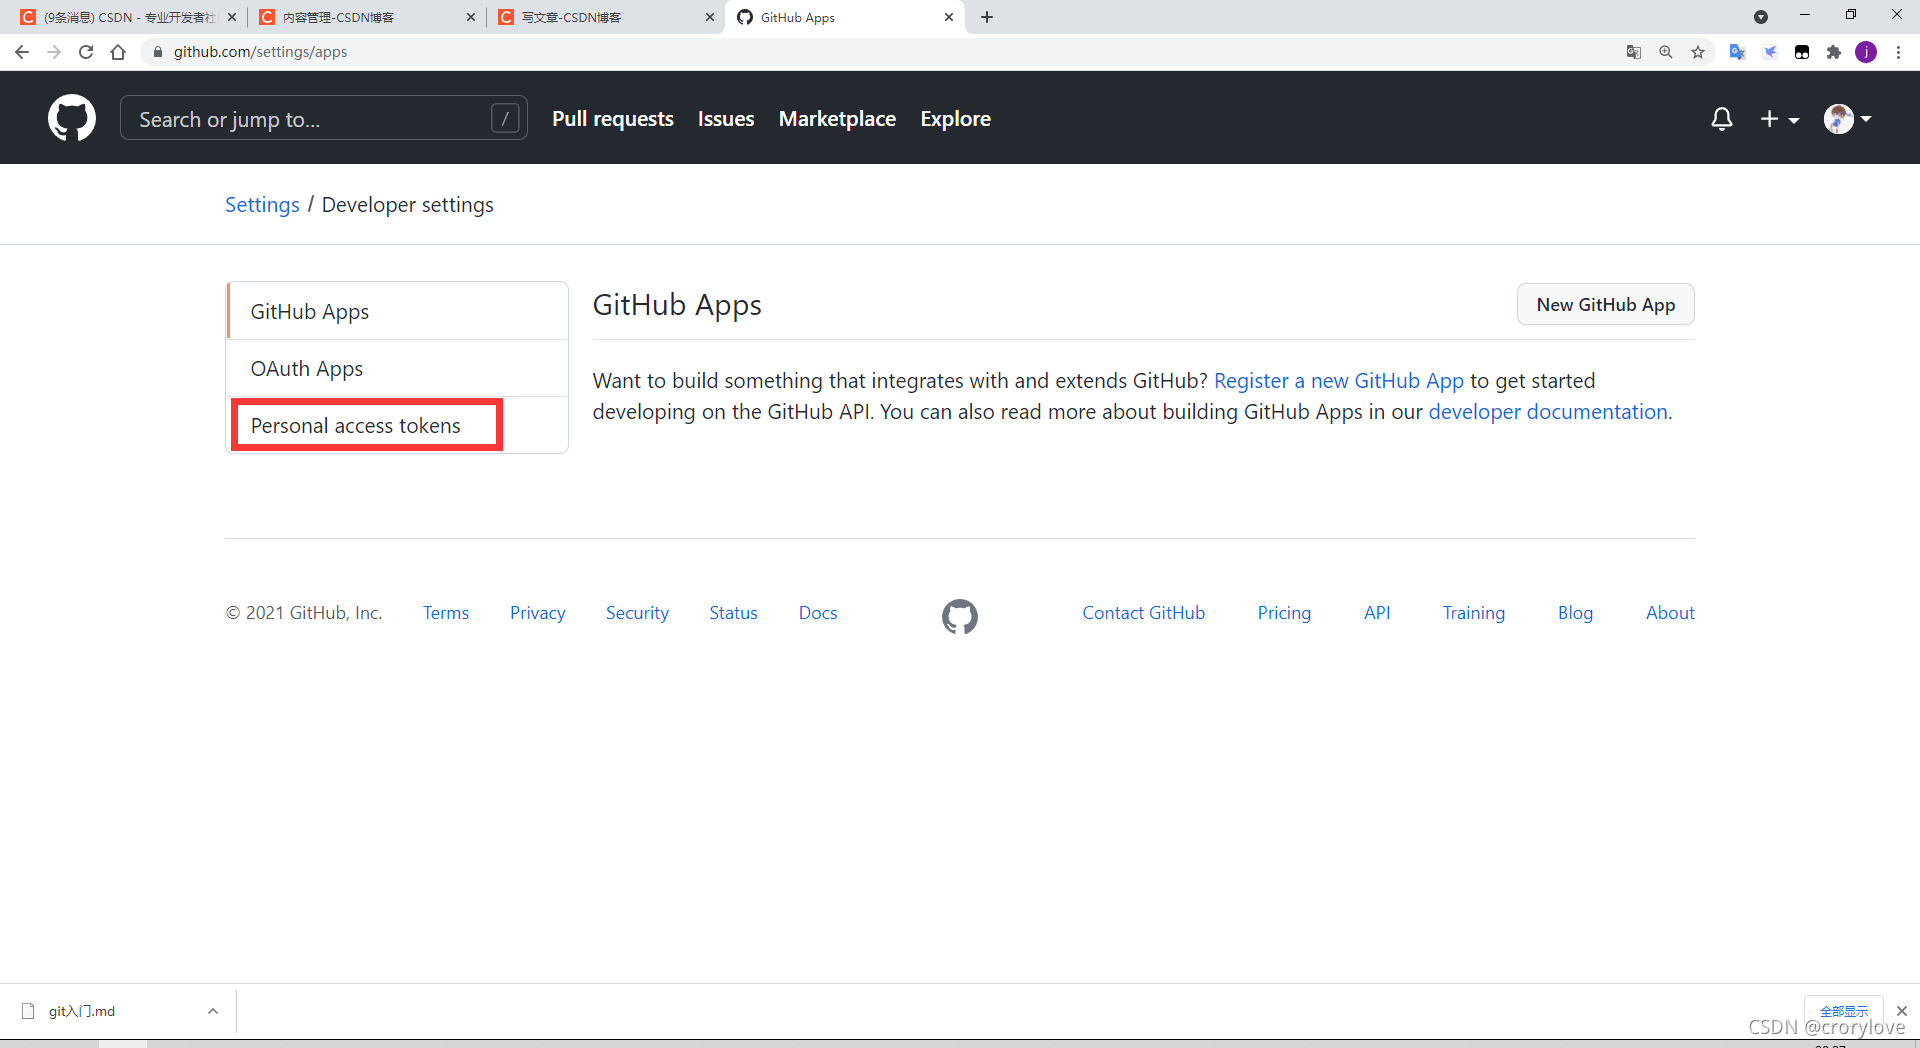
Task: Click the browser home icon
Action: pyautogui.click(x=118, y=52)
